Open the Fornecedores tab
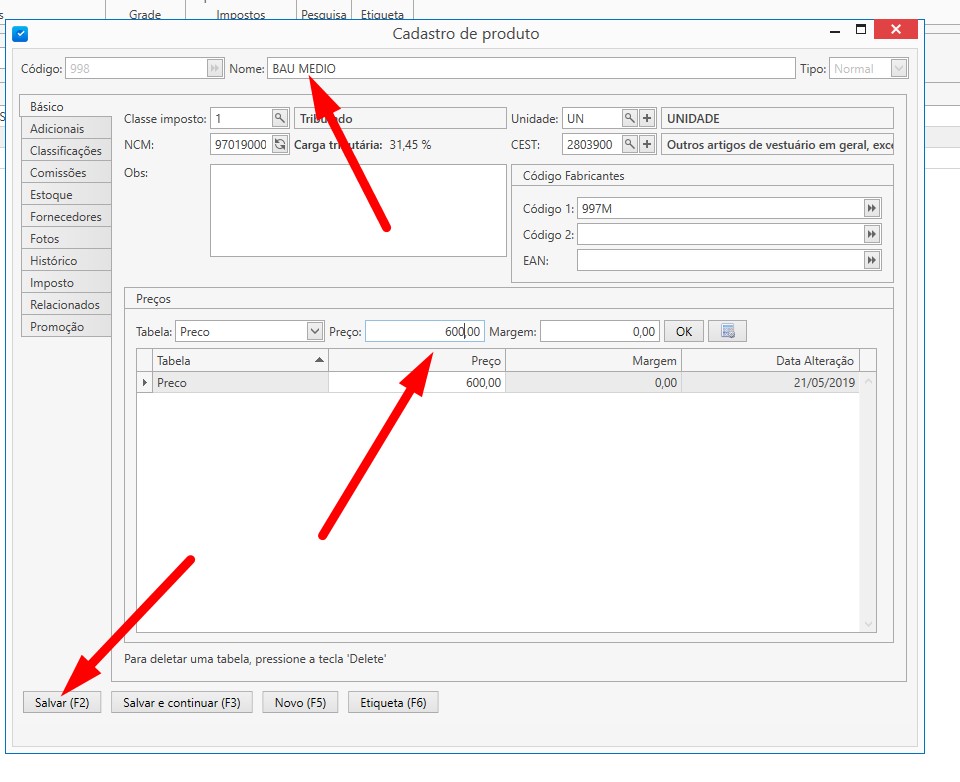 coord(66,217)
